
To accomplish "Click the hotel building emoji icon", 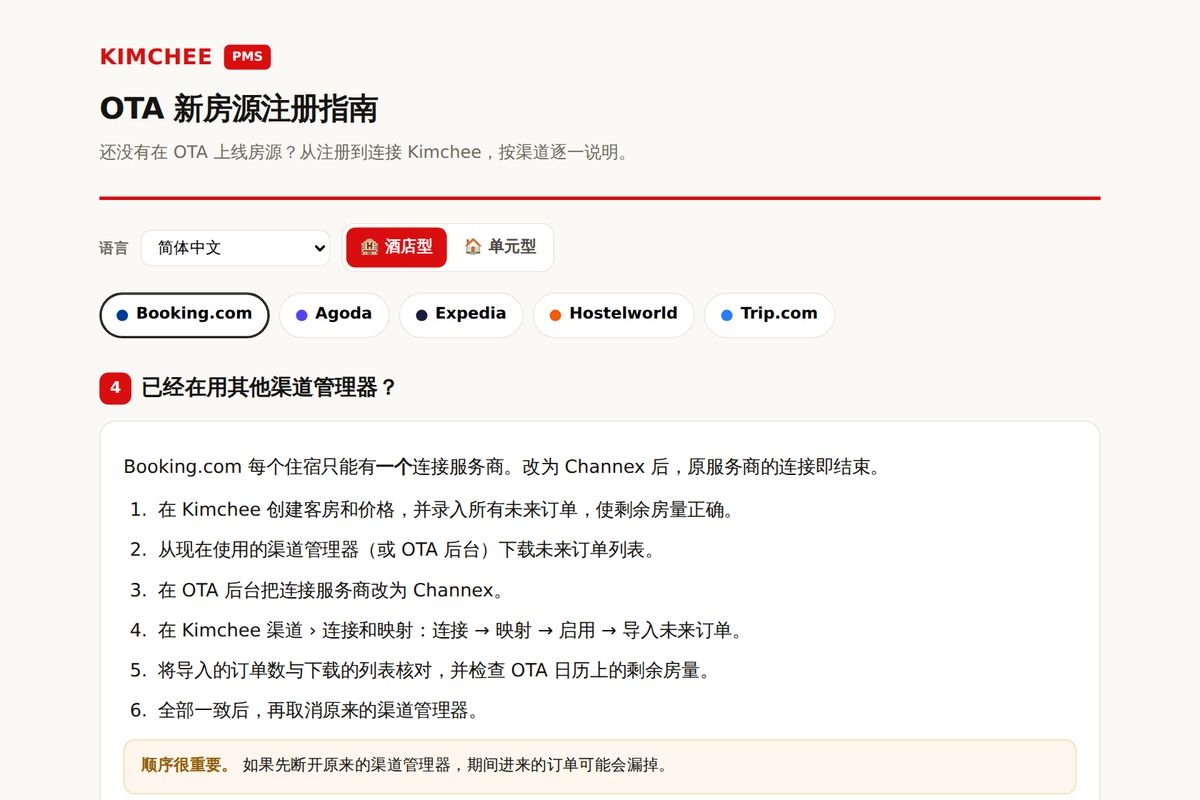I will coord(369,247).
